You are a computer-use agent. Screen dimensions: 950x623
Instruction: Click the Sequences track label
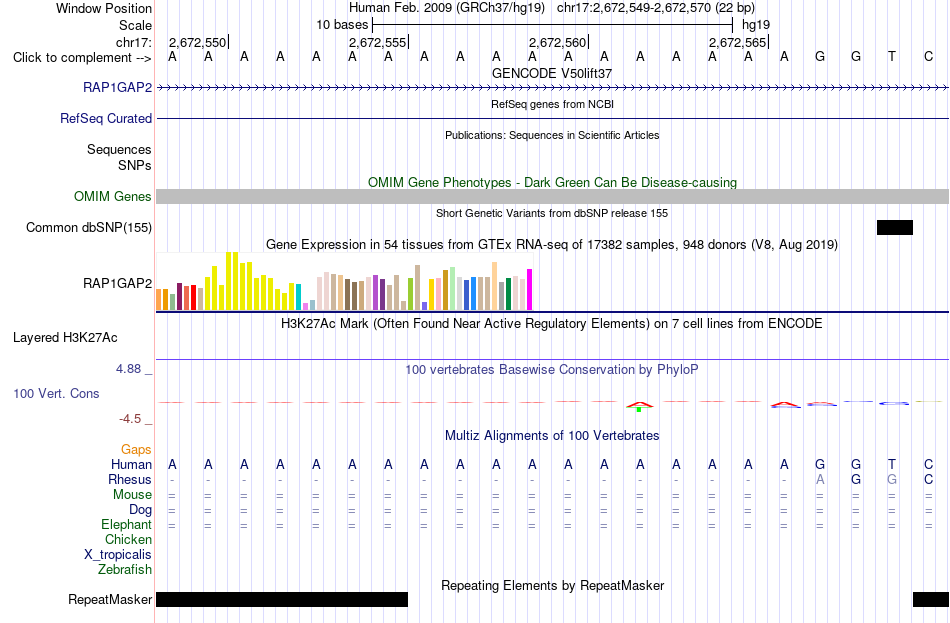[119, 150]
